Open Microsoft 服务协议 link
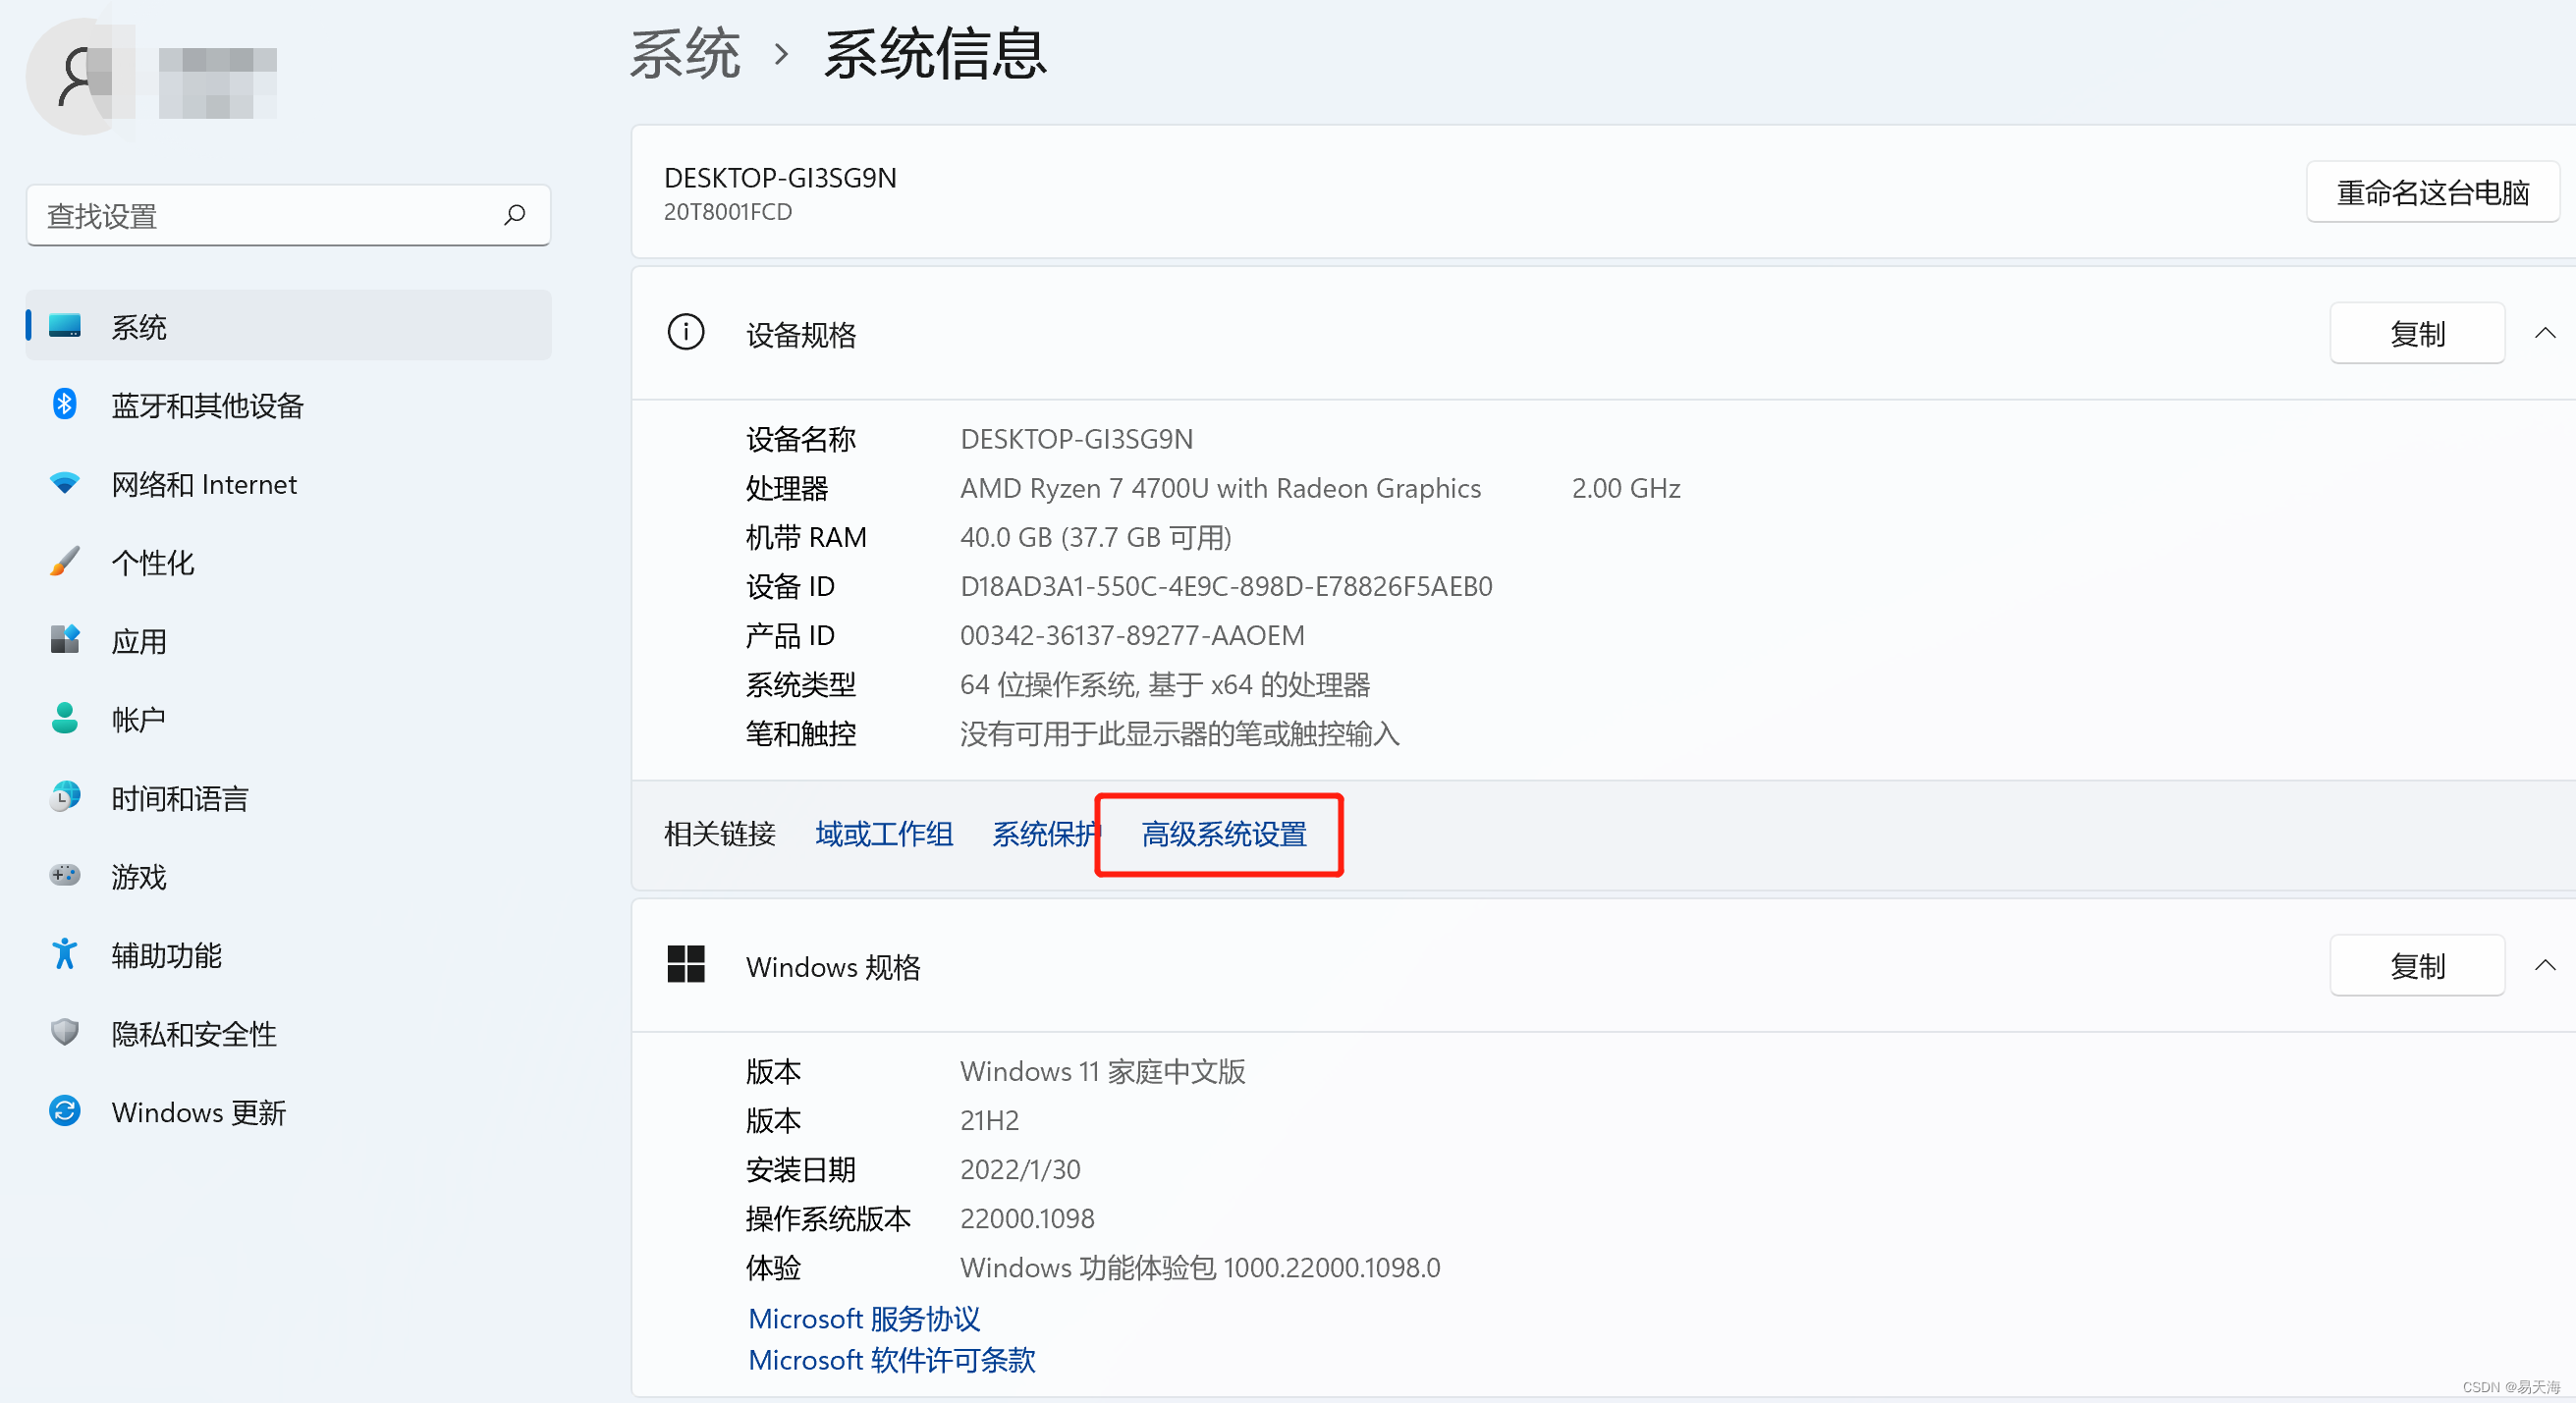This screenshot has height=1403, width=2576. click(x=864, y=1318)
